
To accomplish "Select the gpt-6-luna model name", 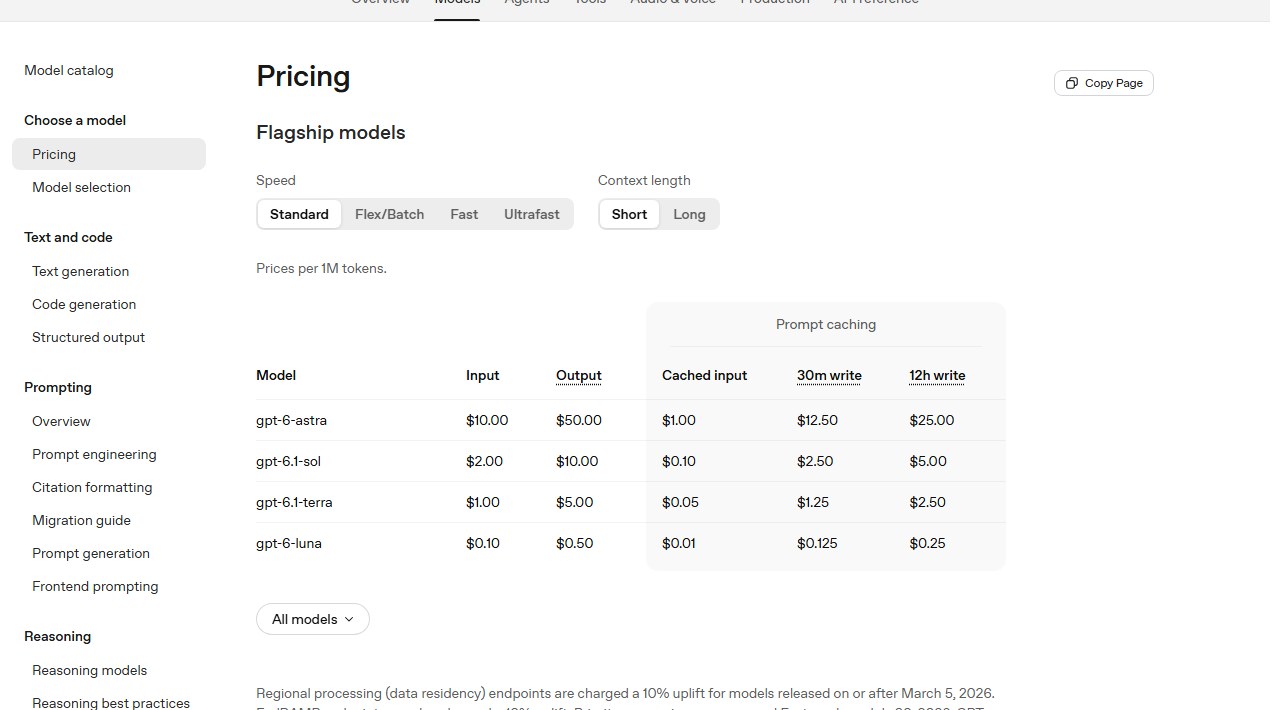I will pos(289,543).
